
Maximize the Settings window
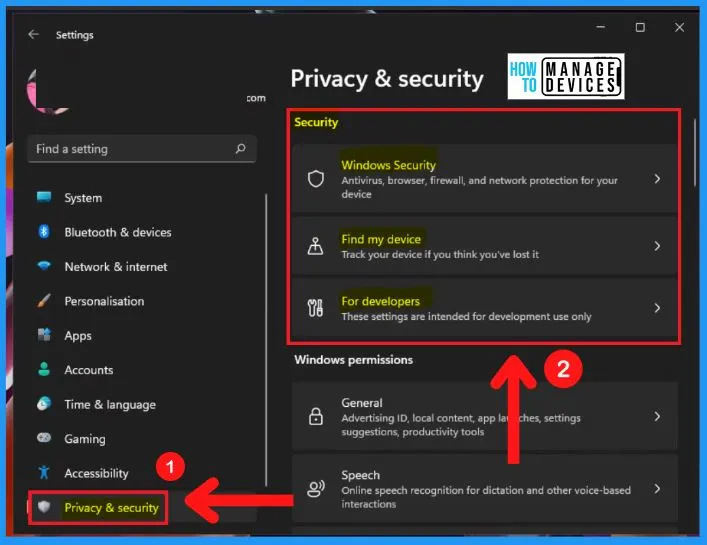pyautogui.click(x=640, y=27)
